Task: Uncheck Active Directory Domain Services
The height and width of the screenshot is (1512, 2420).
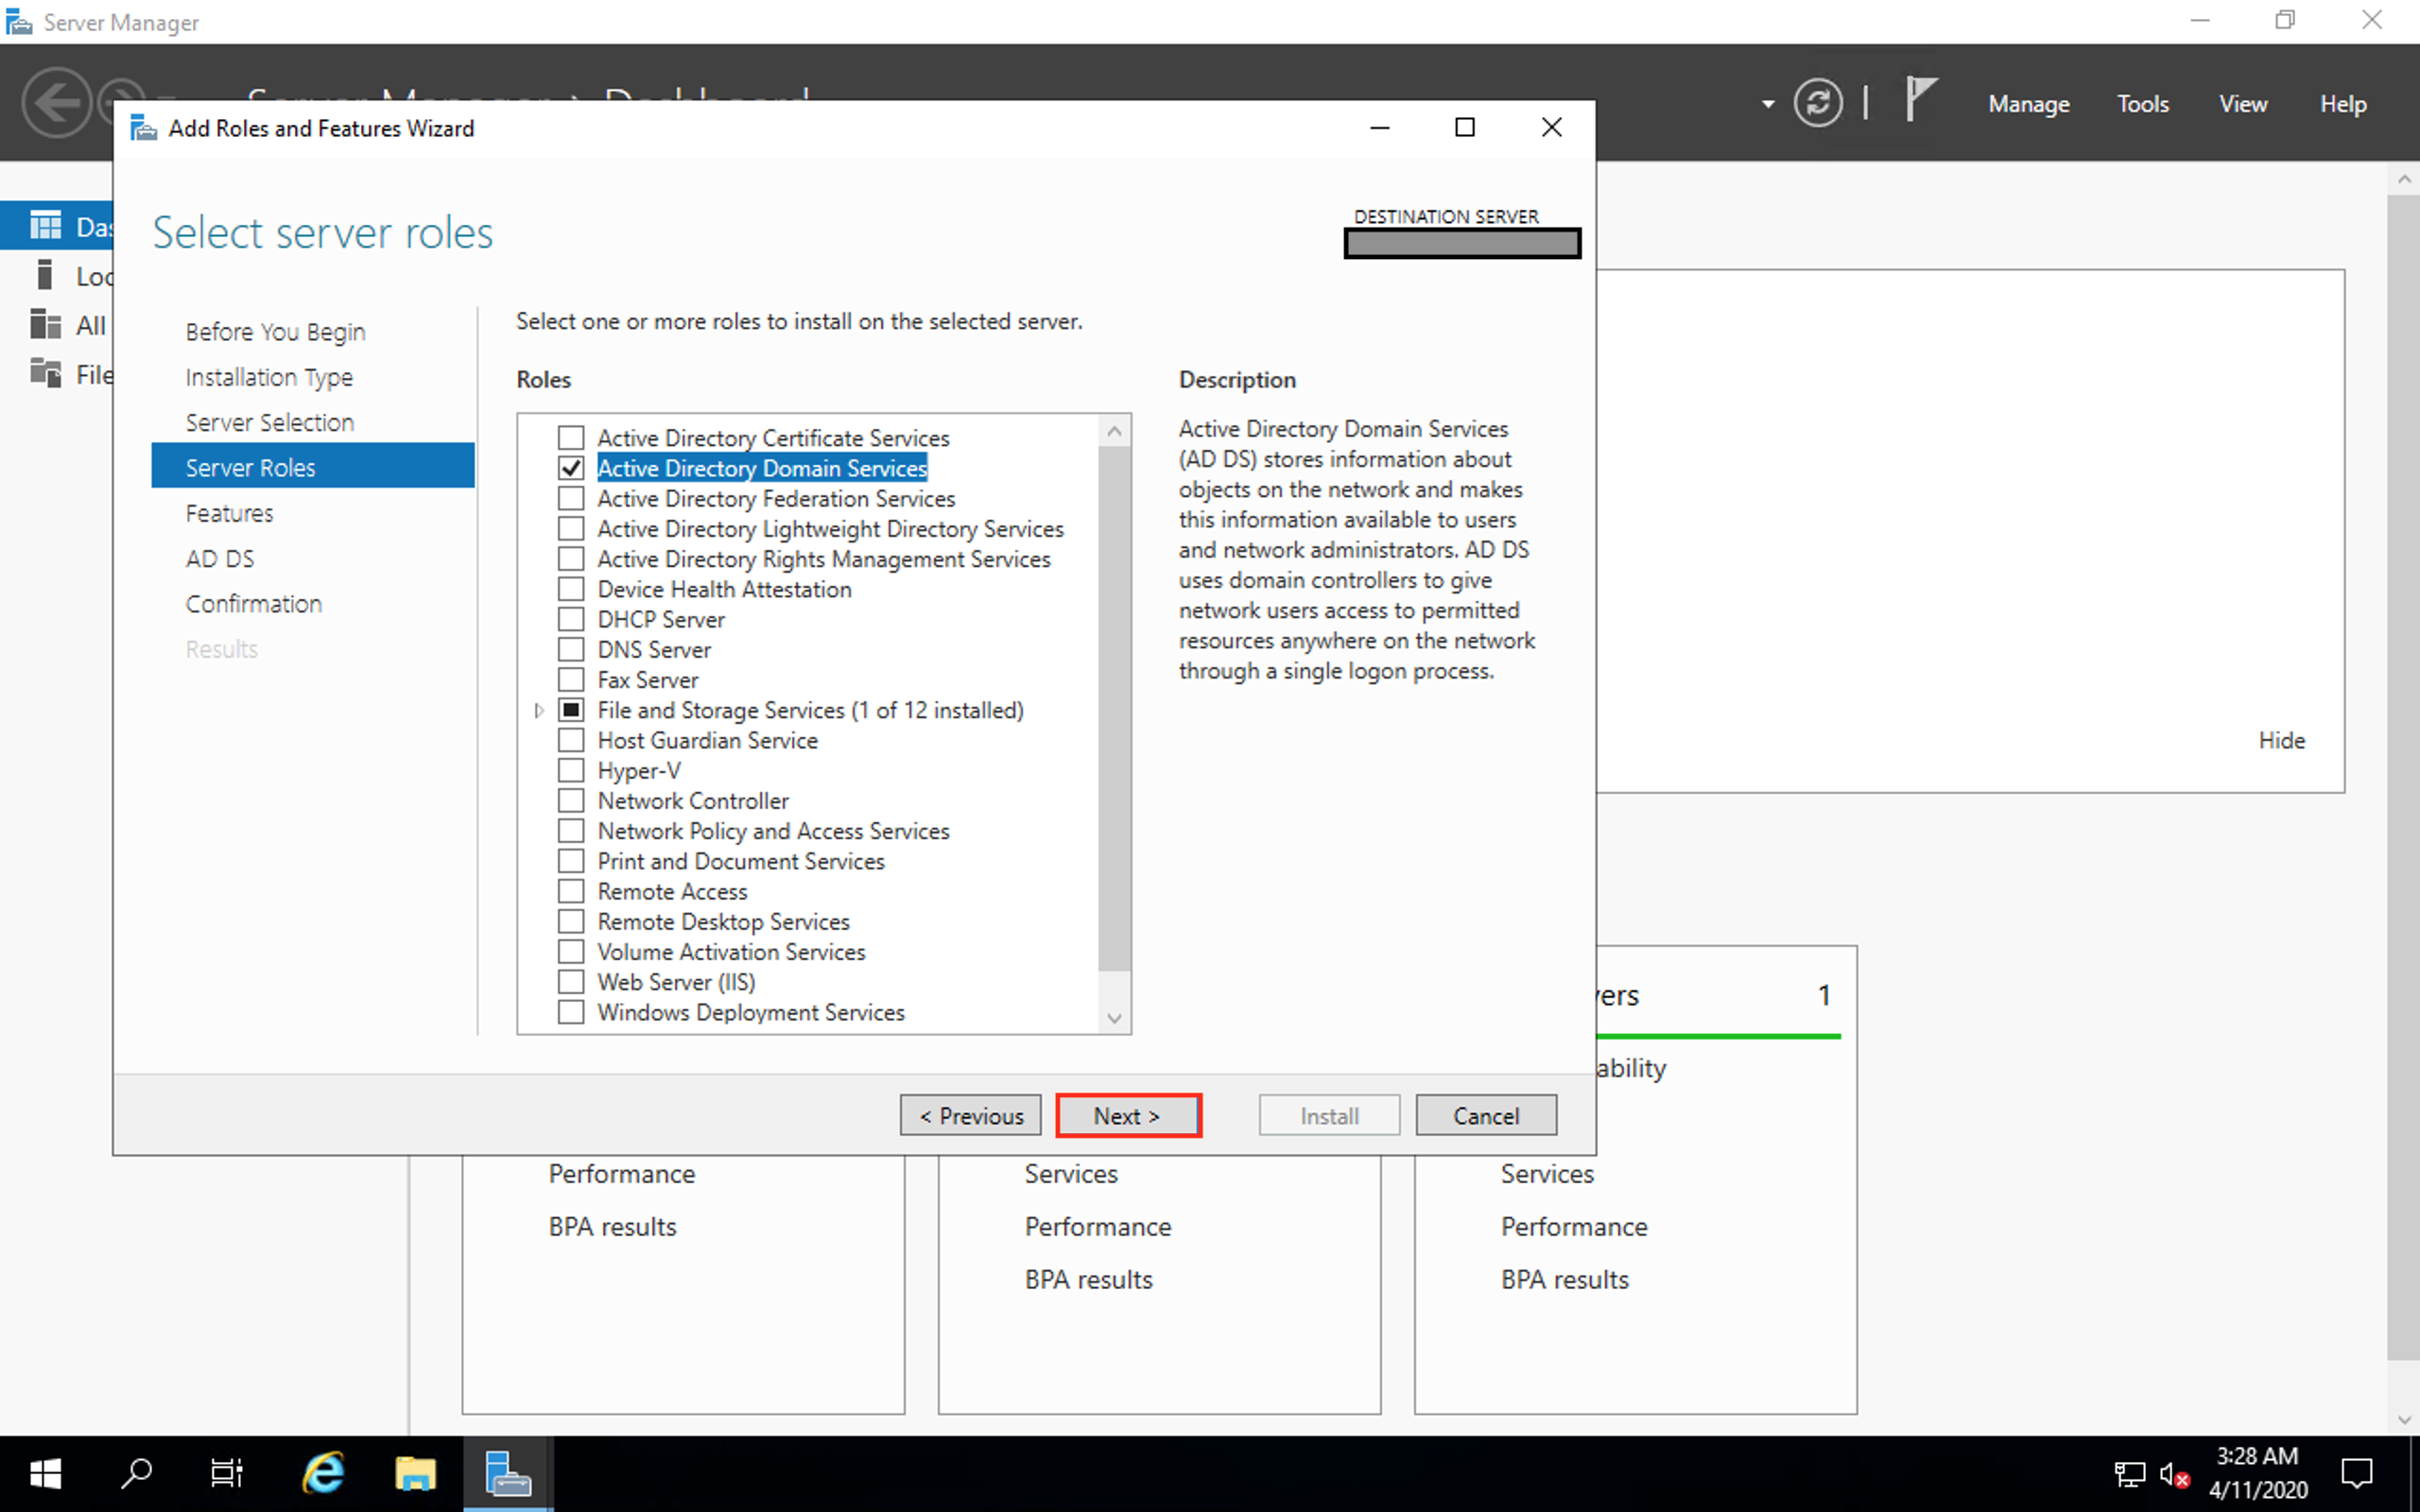Action: 571,468
